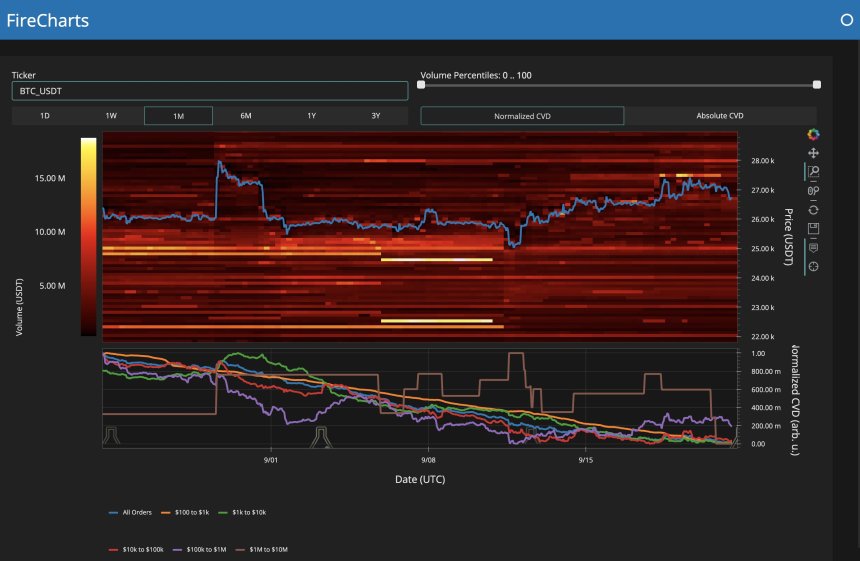Screen dimensions: 860x561
Task: Toggle the Hover tooltip tool
Action: [813, 247]
